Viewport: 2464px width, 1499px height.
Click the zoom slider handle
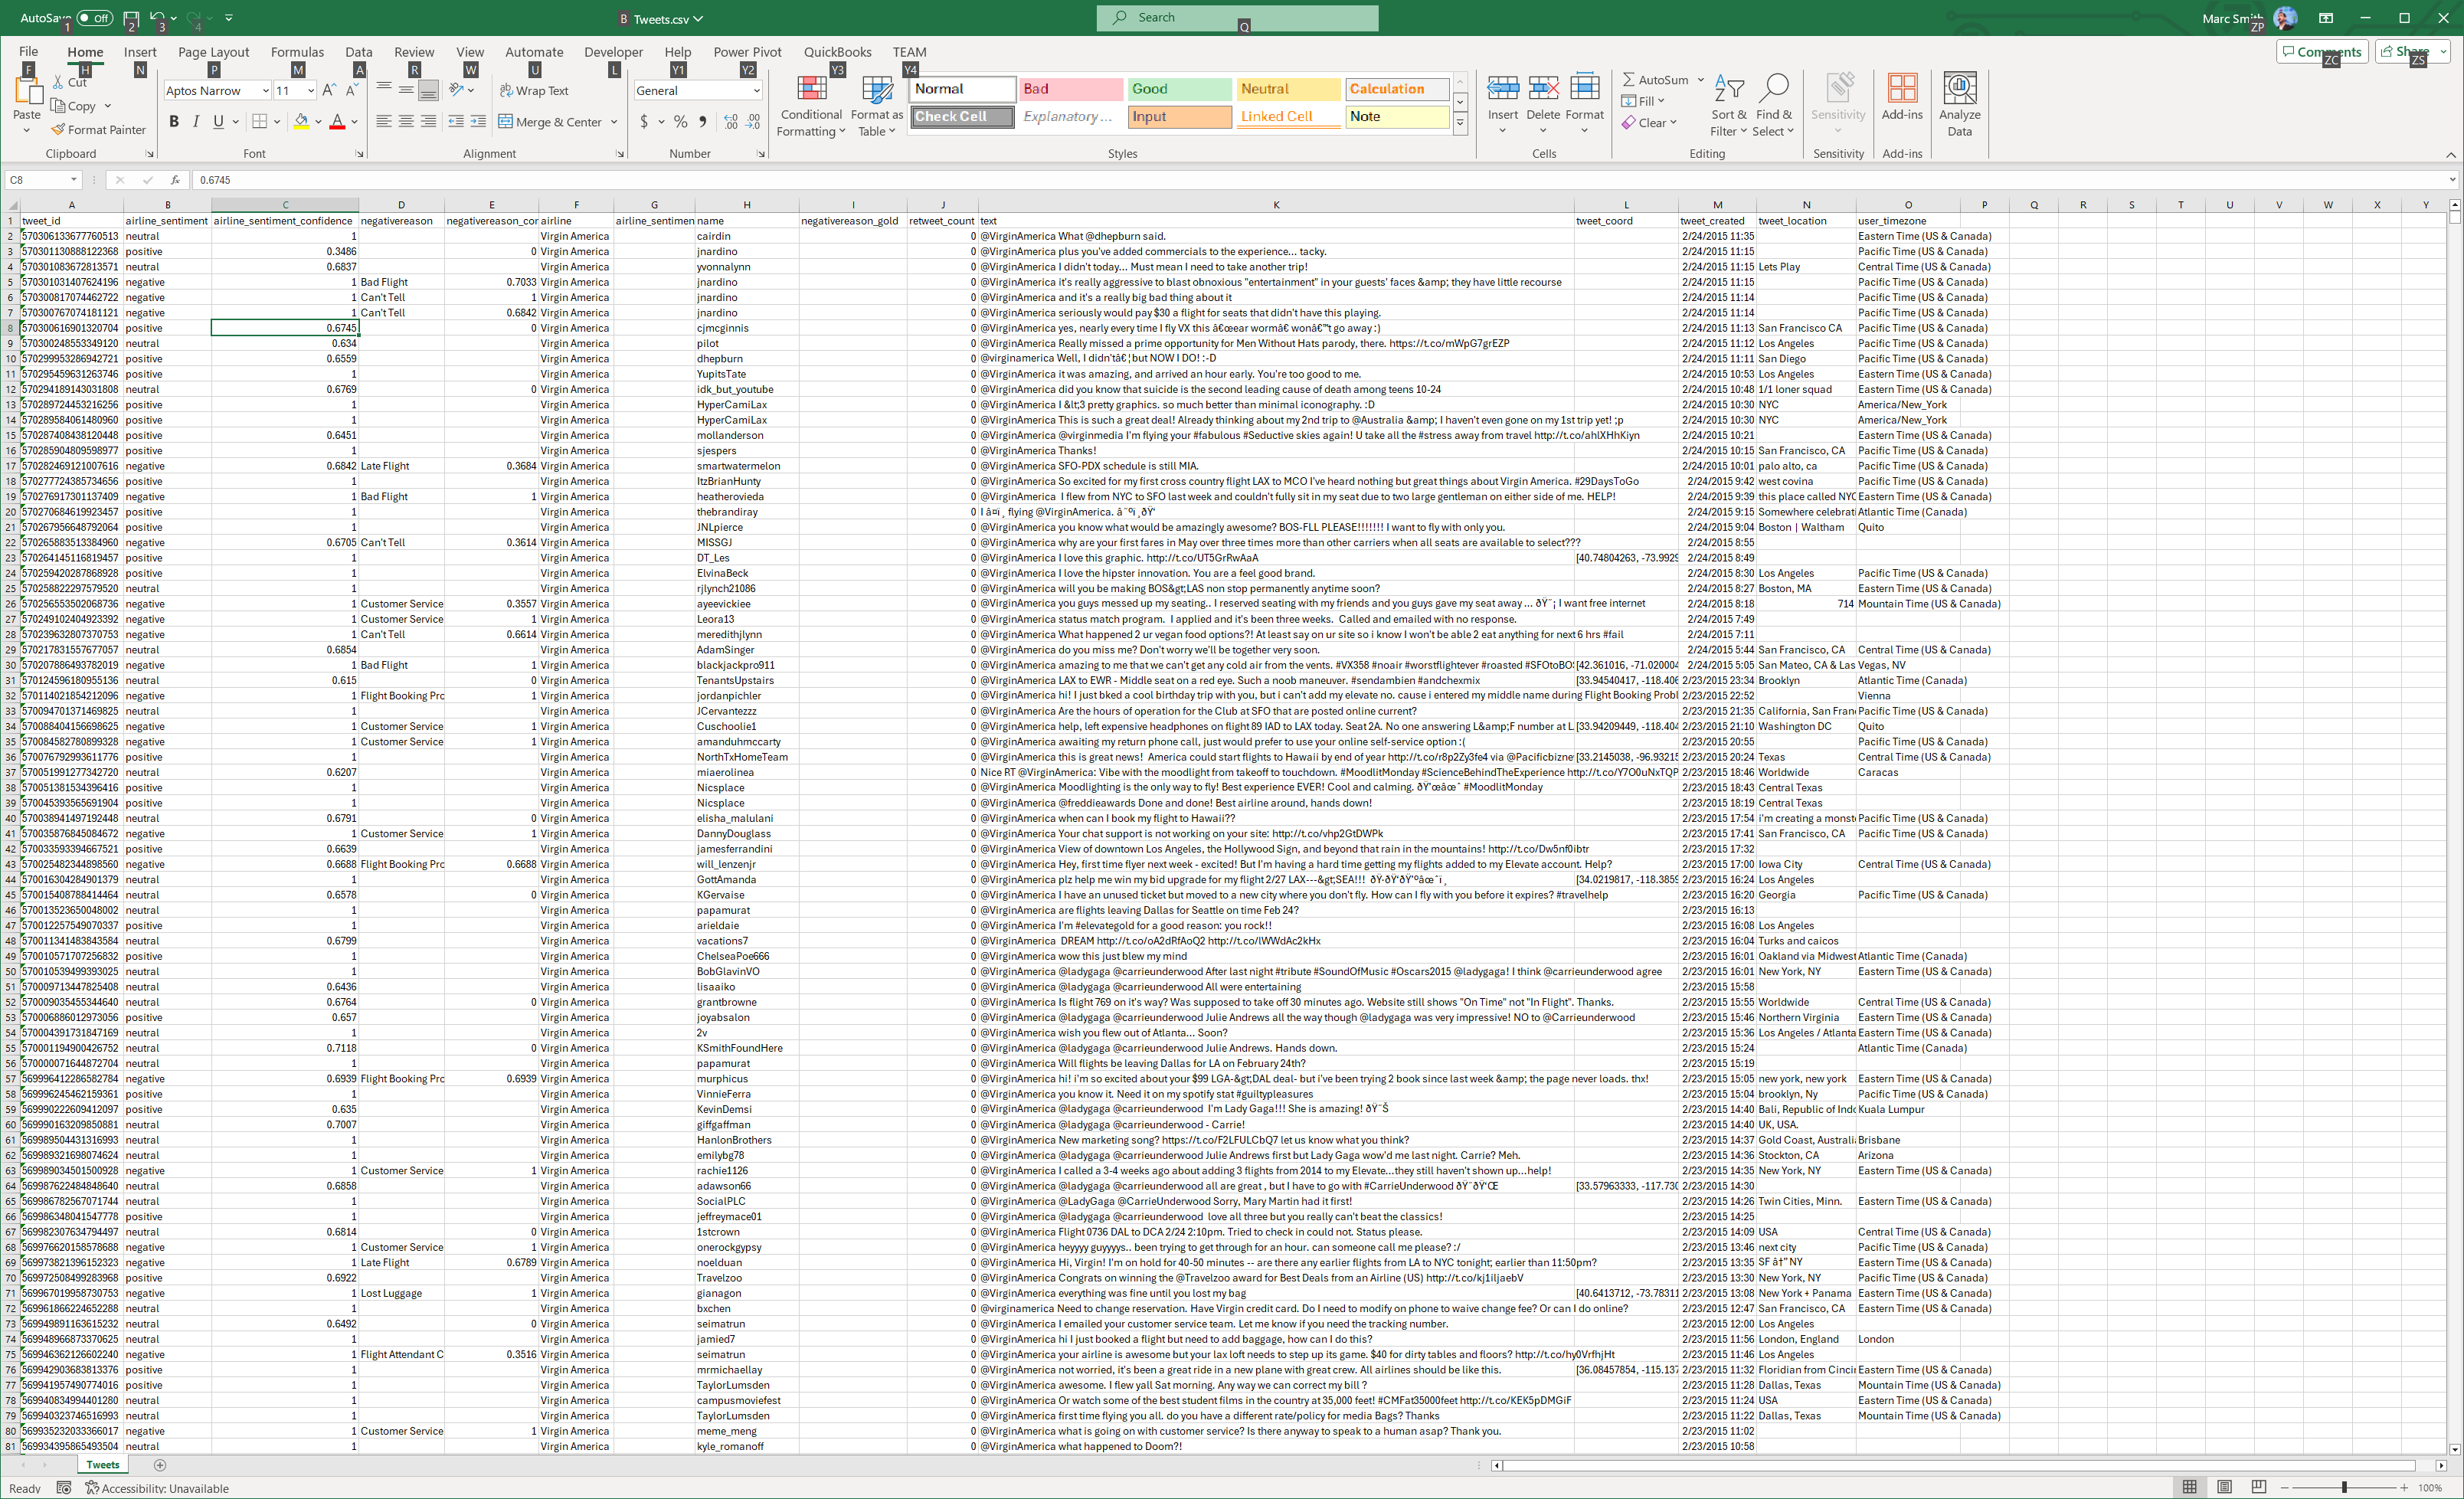[x=2344, y=1487]
